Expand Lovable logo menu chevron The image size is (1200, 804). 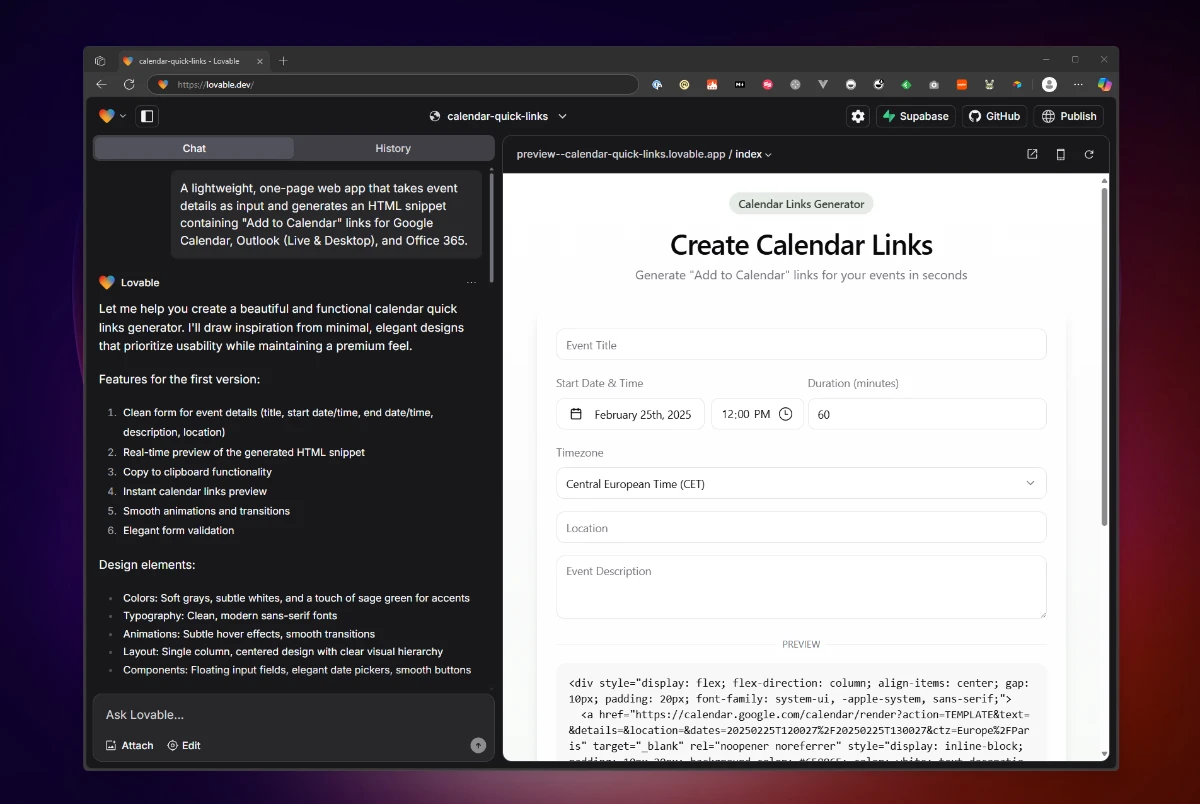(123, 116)
